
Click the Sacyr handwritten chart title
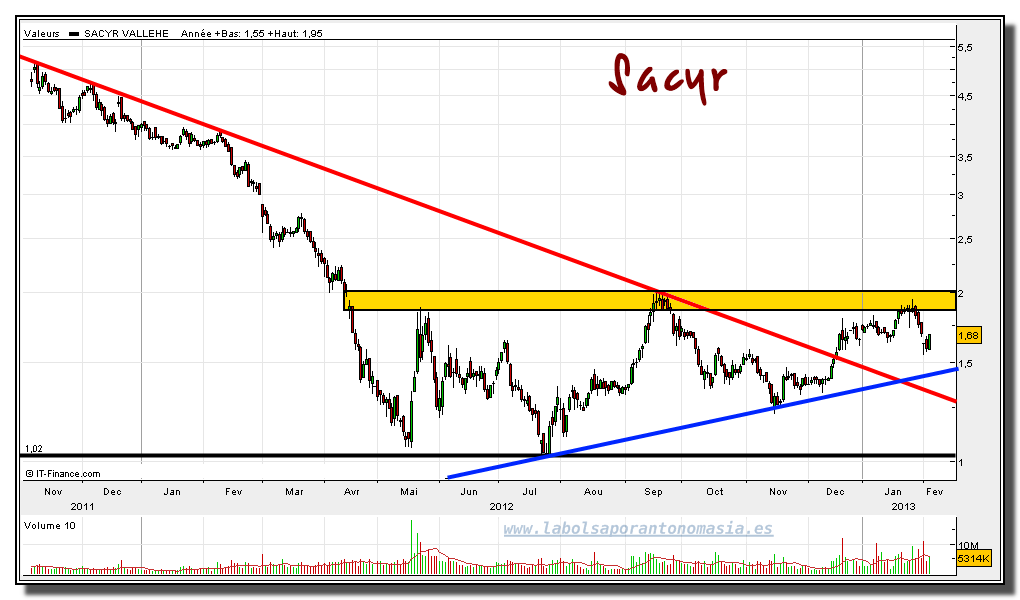(x=667, y=78)
